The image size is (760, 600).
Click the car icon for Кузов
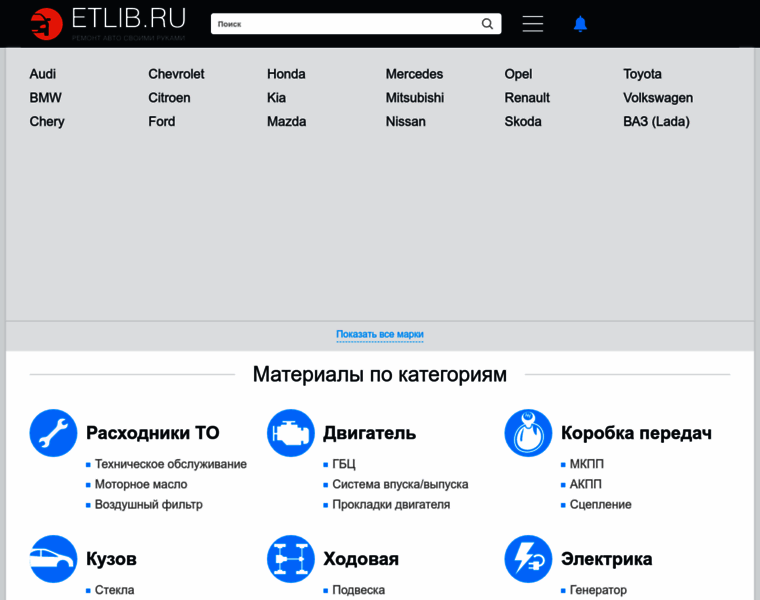(x=53, y=559)
